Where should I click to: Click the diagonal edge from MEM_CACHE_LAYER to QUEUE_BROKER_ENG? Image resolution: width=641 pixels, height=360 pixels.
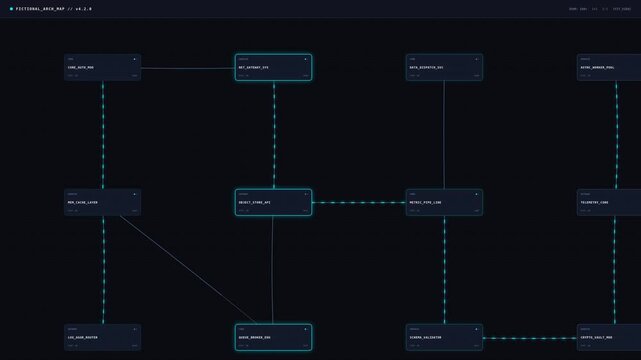point(188,270)
